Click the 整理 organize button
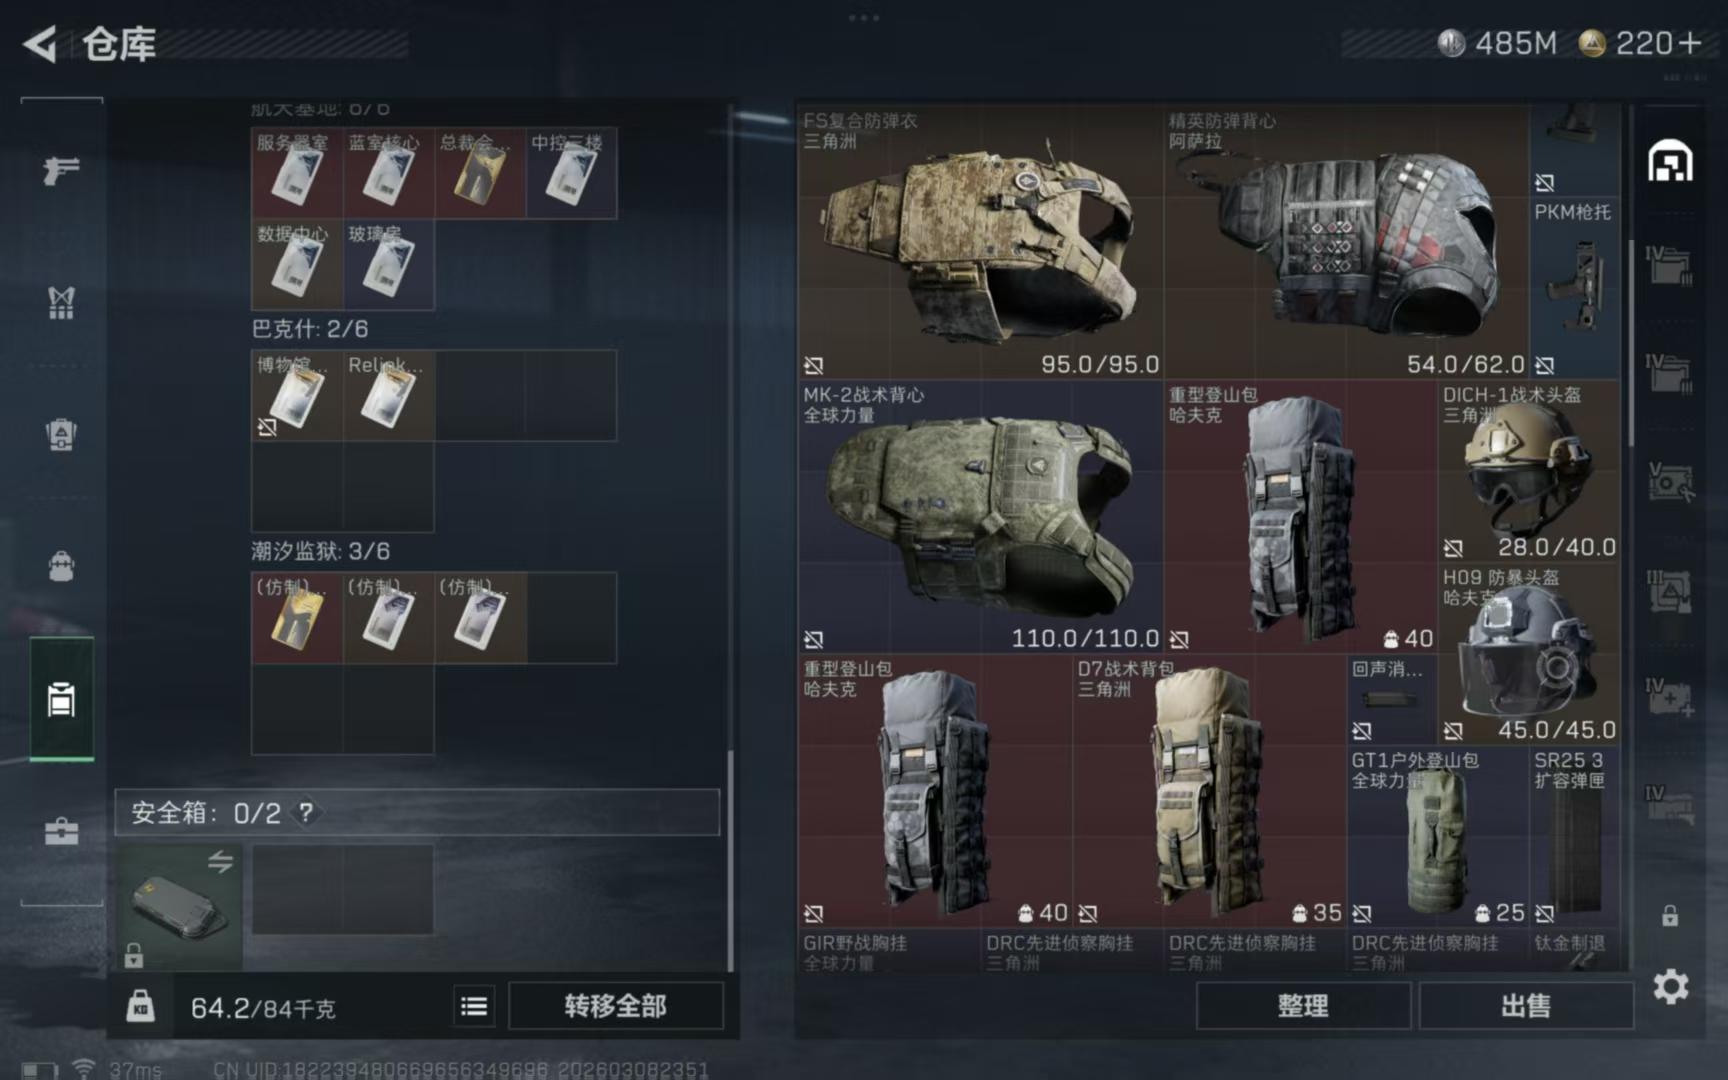Viewport: 1728px width, 1080px height. coord(1303,1005)
